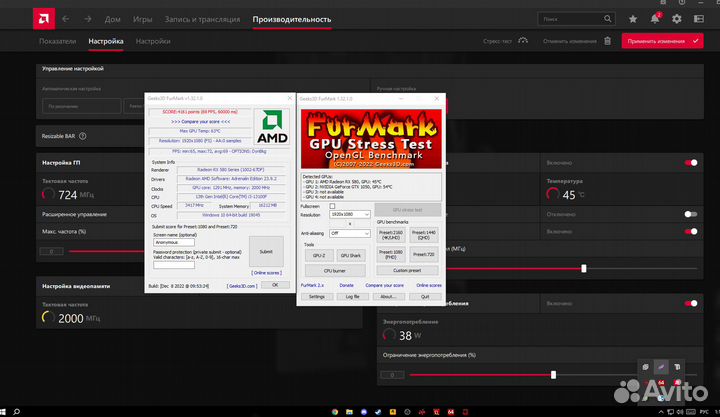Click the frequency slider handle on right panel
The height and width of the screenshot is (417, 720).
coord(584,268)
